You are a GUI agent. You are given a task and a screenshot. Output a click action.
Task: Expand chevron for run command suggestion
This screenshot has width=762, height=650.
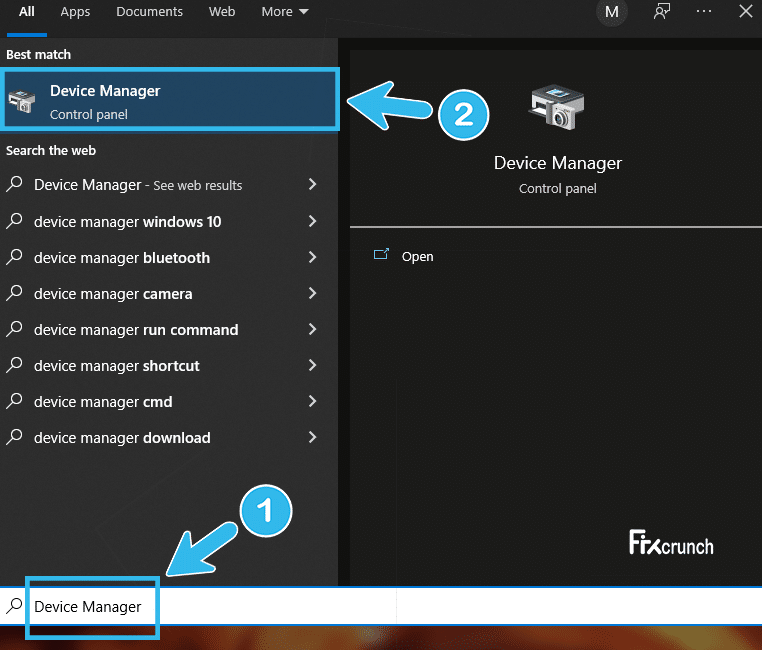tap(312, 329)
